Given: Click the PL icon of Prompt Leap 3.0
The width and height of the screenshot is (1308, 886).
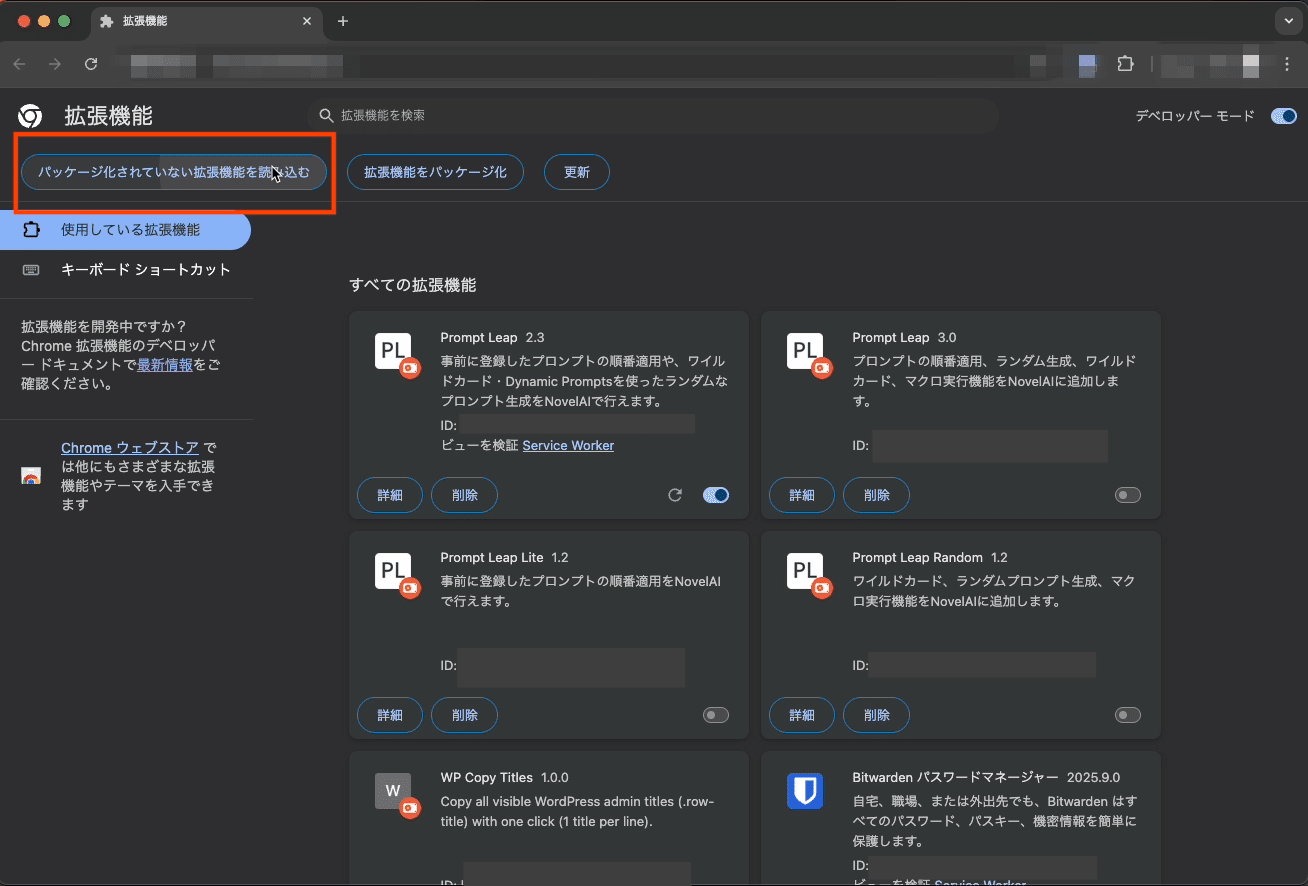Looking at the screenshot, I should point(806,352).
